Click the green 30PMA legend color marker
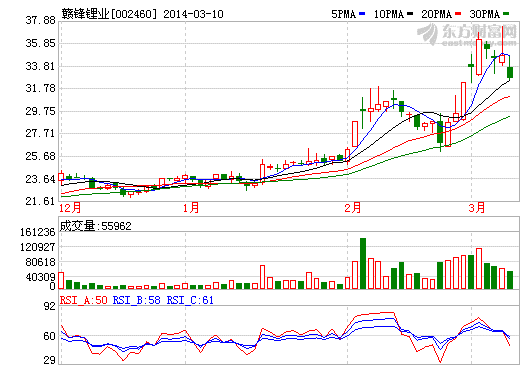 [506, 14]
